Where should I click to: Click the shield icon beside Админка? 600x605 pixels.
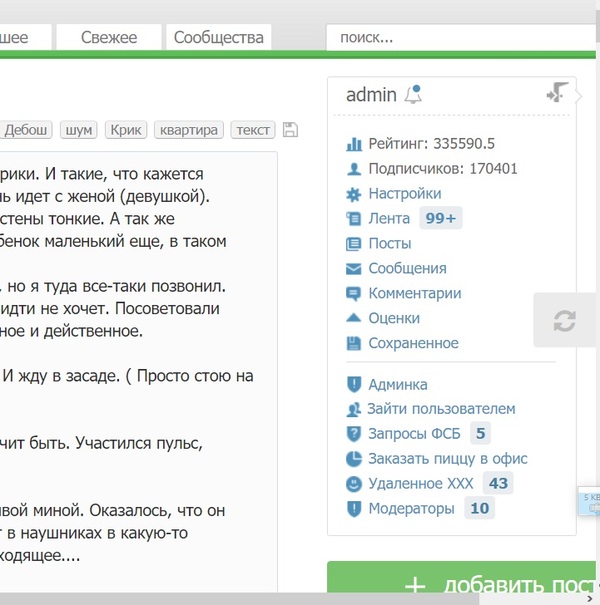(353, 385)
